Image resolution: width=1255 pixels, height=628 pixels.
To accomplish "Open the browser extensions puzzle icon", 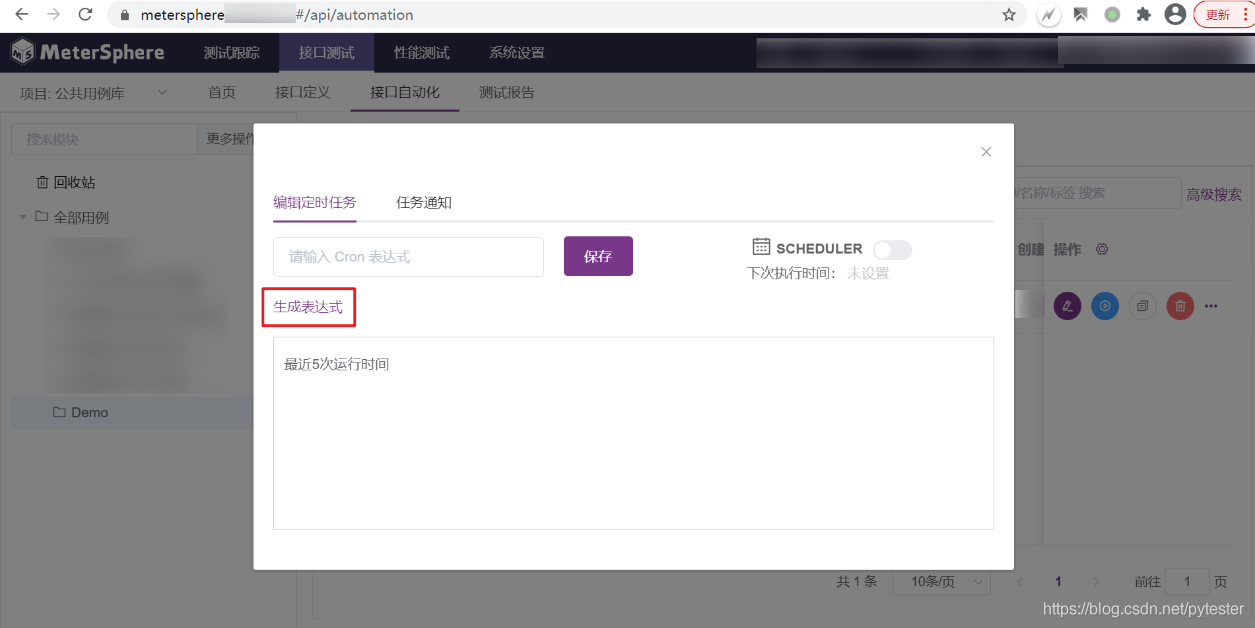I will tap(1143, 15).
